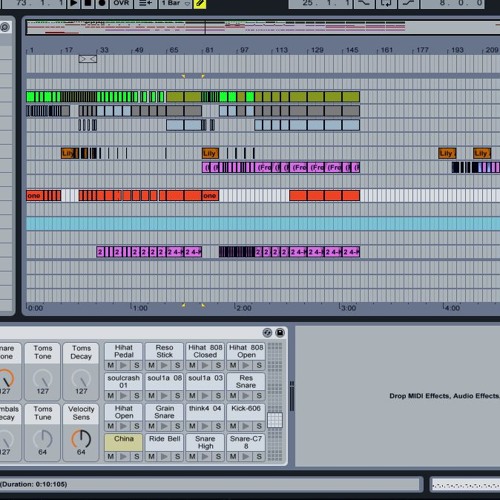Open the device Hot-Swap button
Image resolution: width=500 pixels, height=500 pixels.
[267, 333]
